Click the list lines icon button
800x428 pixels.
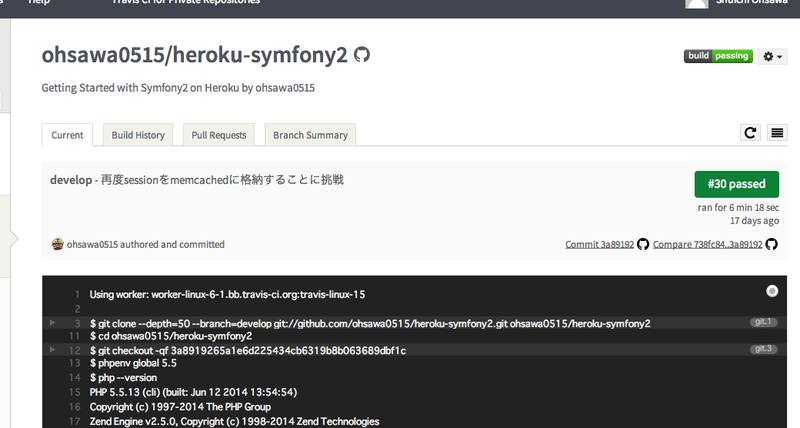(777, 133)
